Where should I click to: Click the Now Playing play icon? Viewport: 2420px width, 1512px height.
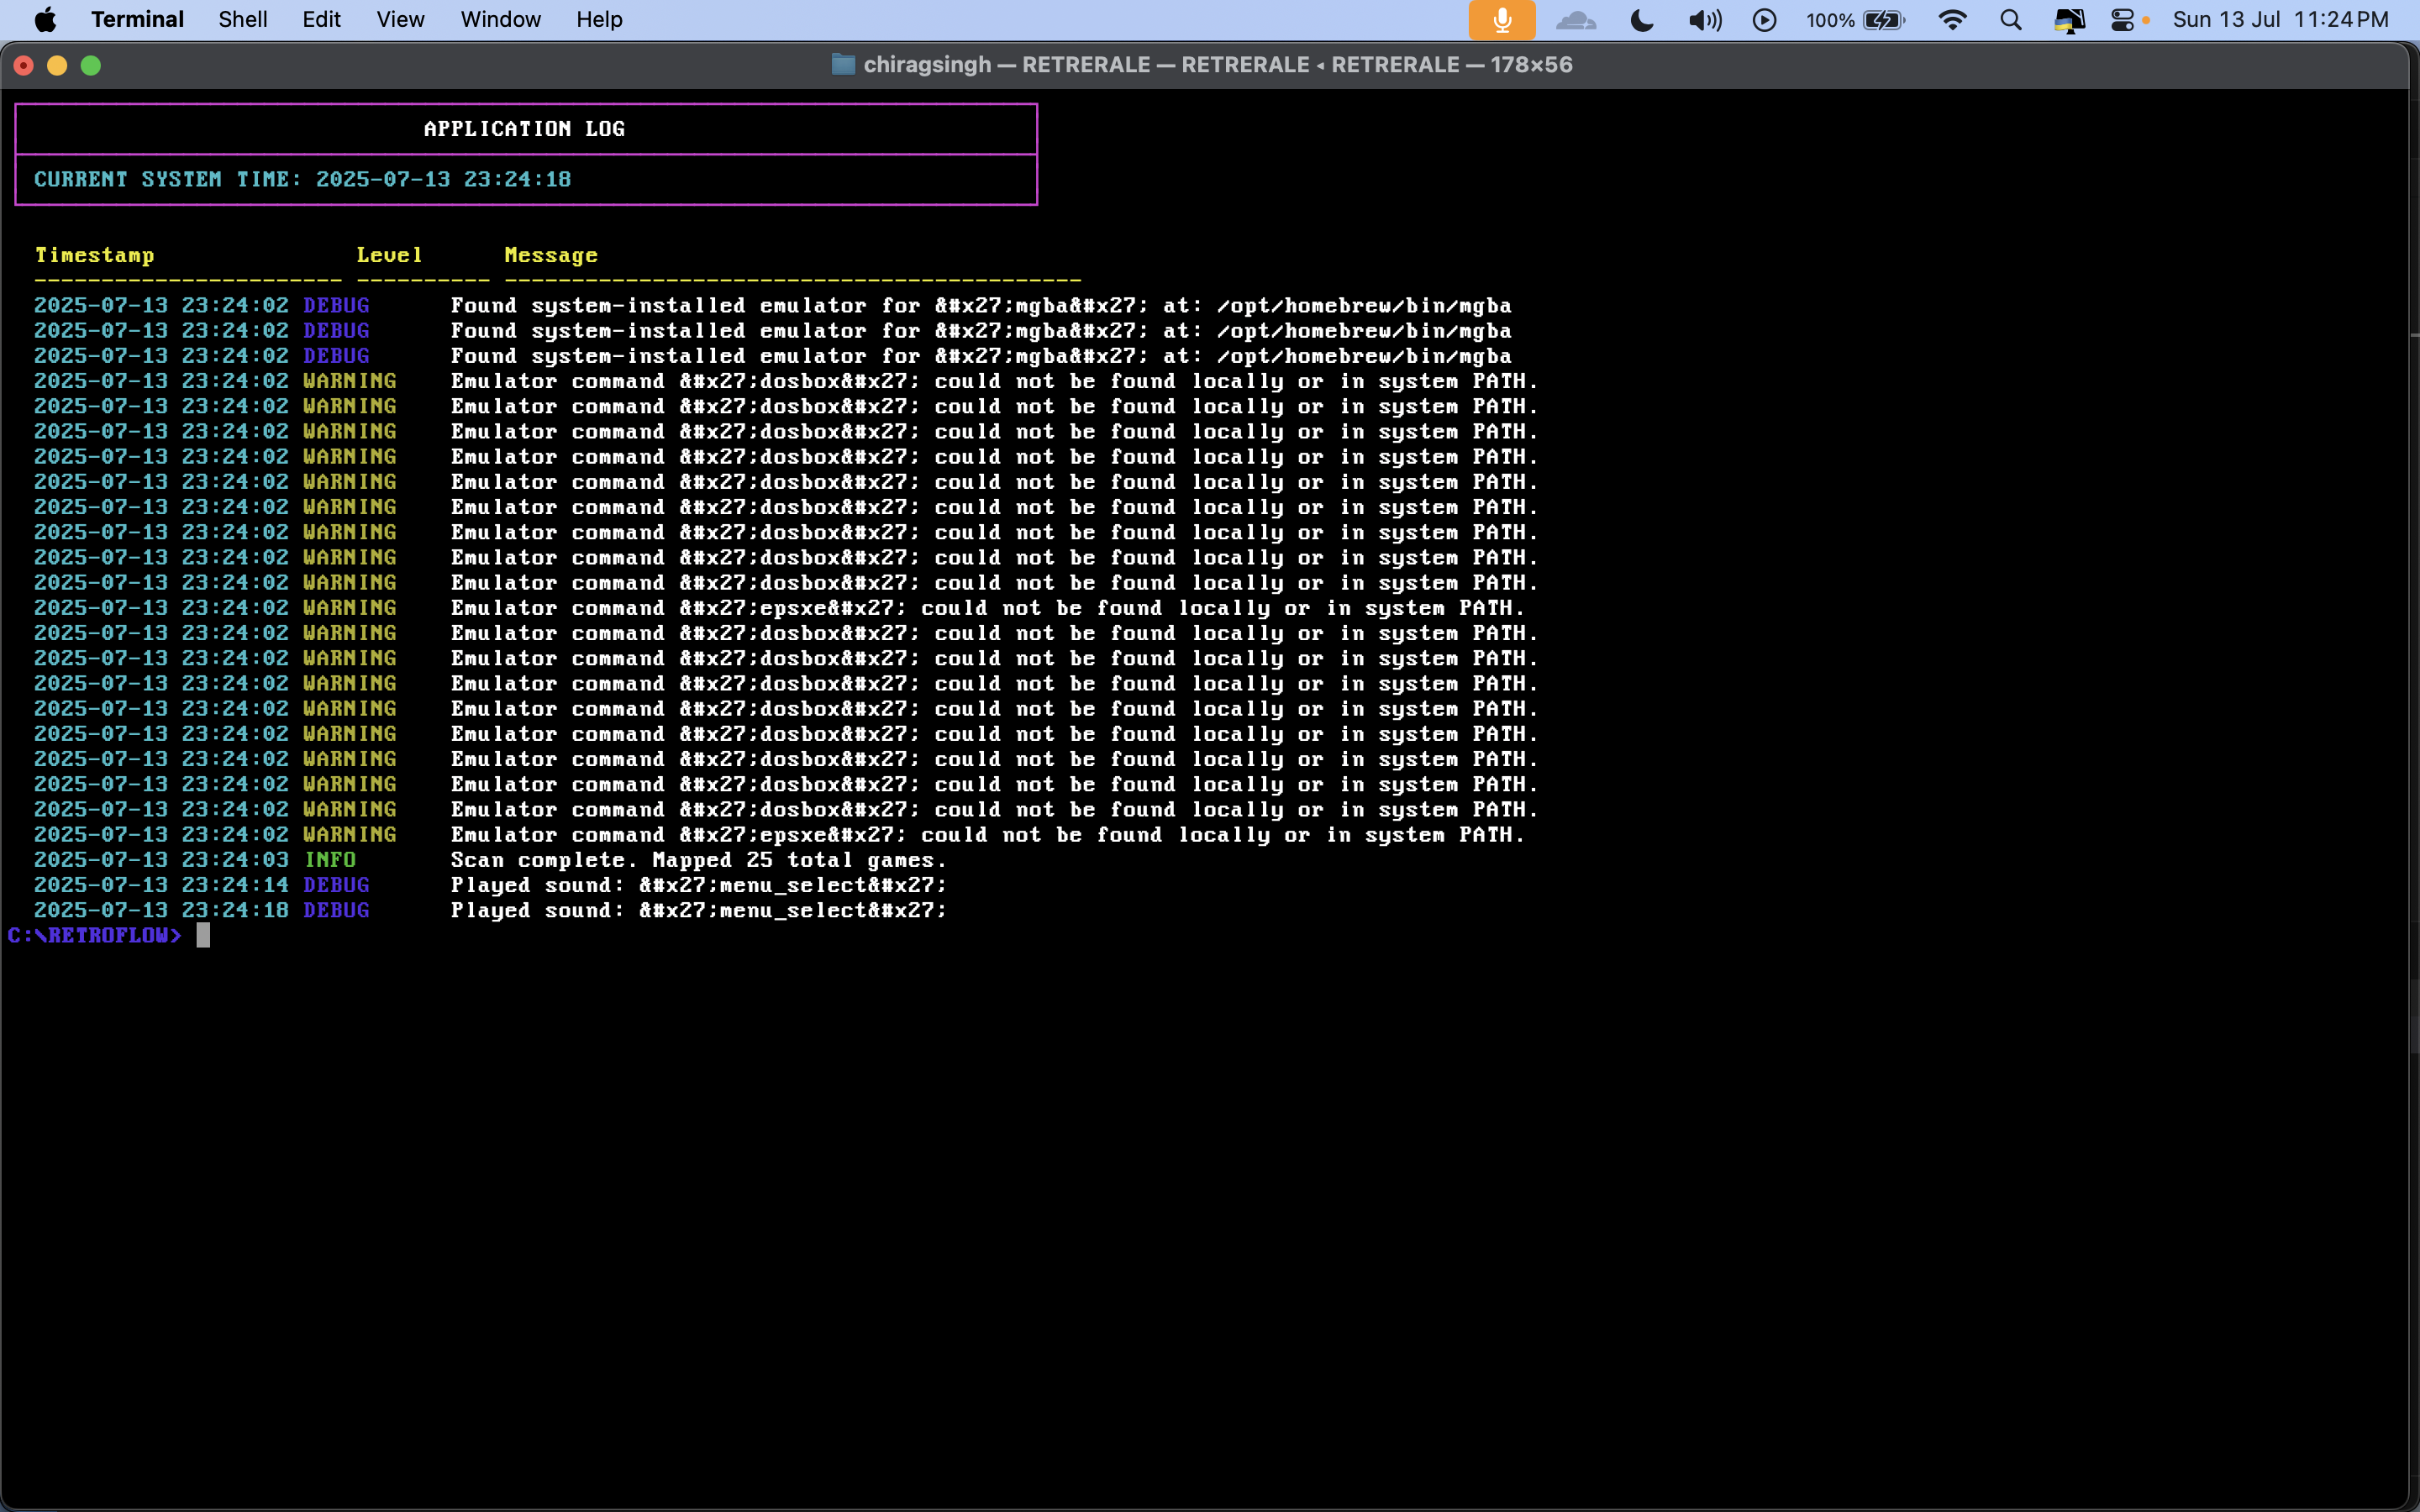coord(1764,20)
